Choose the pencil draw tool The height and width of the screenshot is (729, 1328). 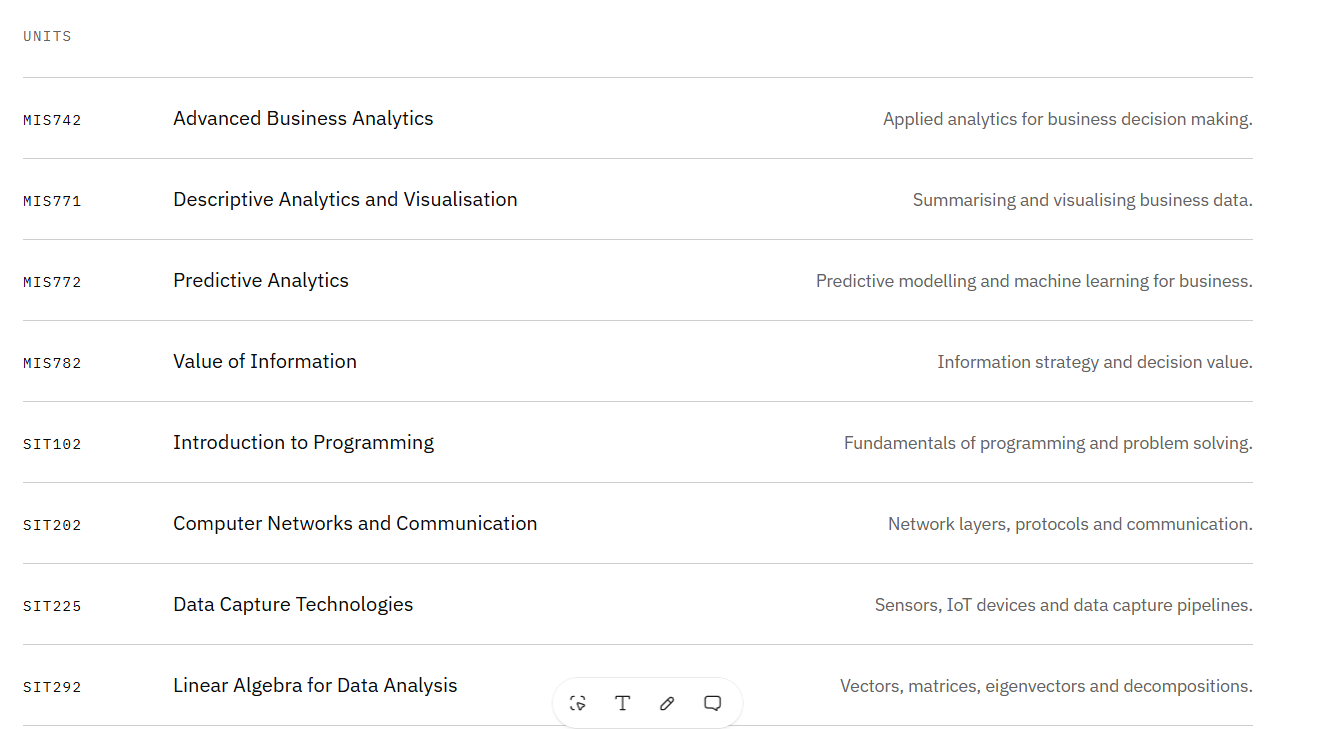668,703
